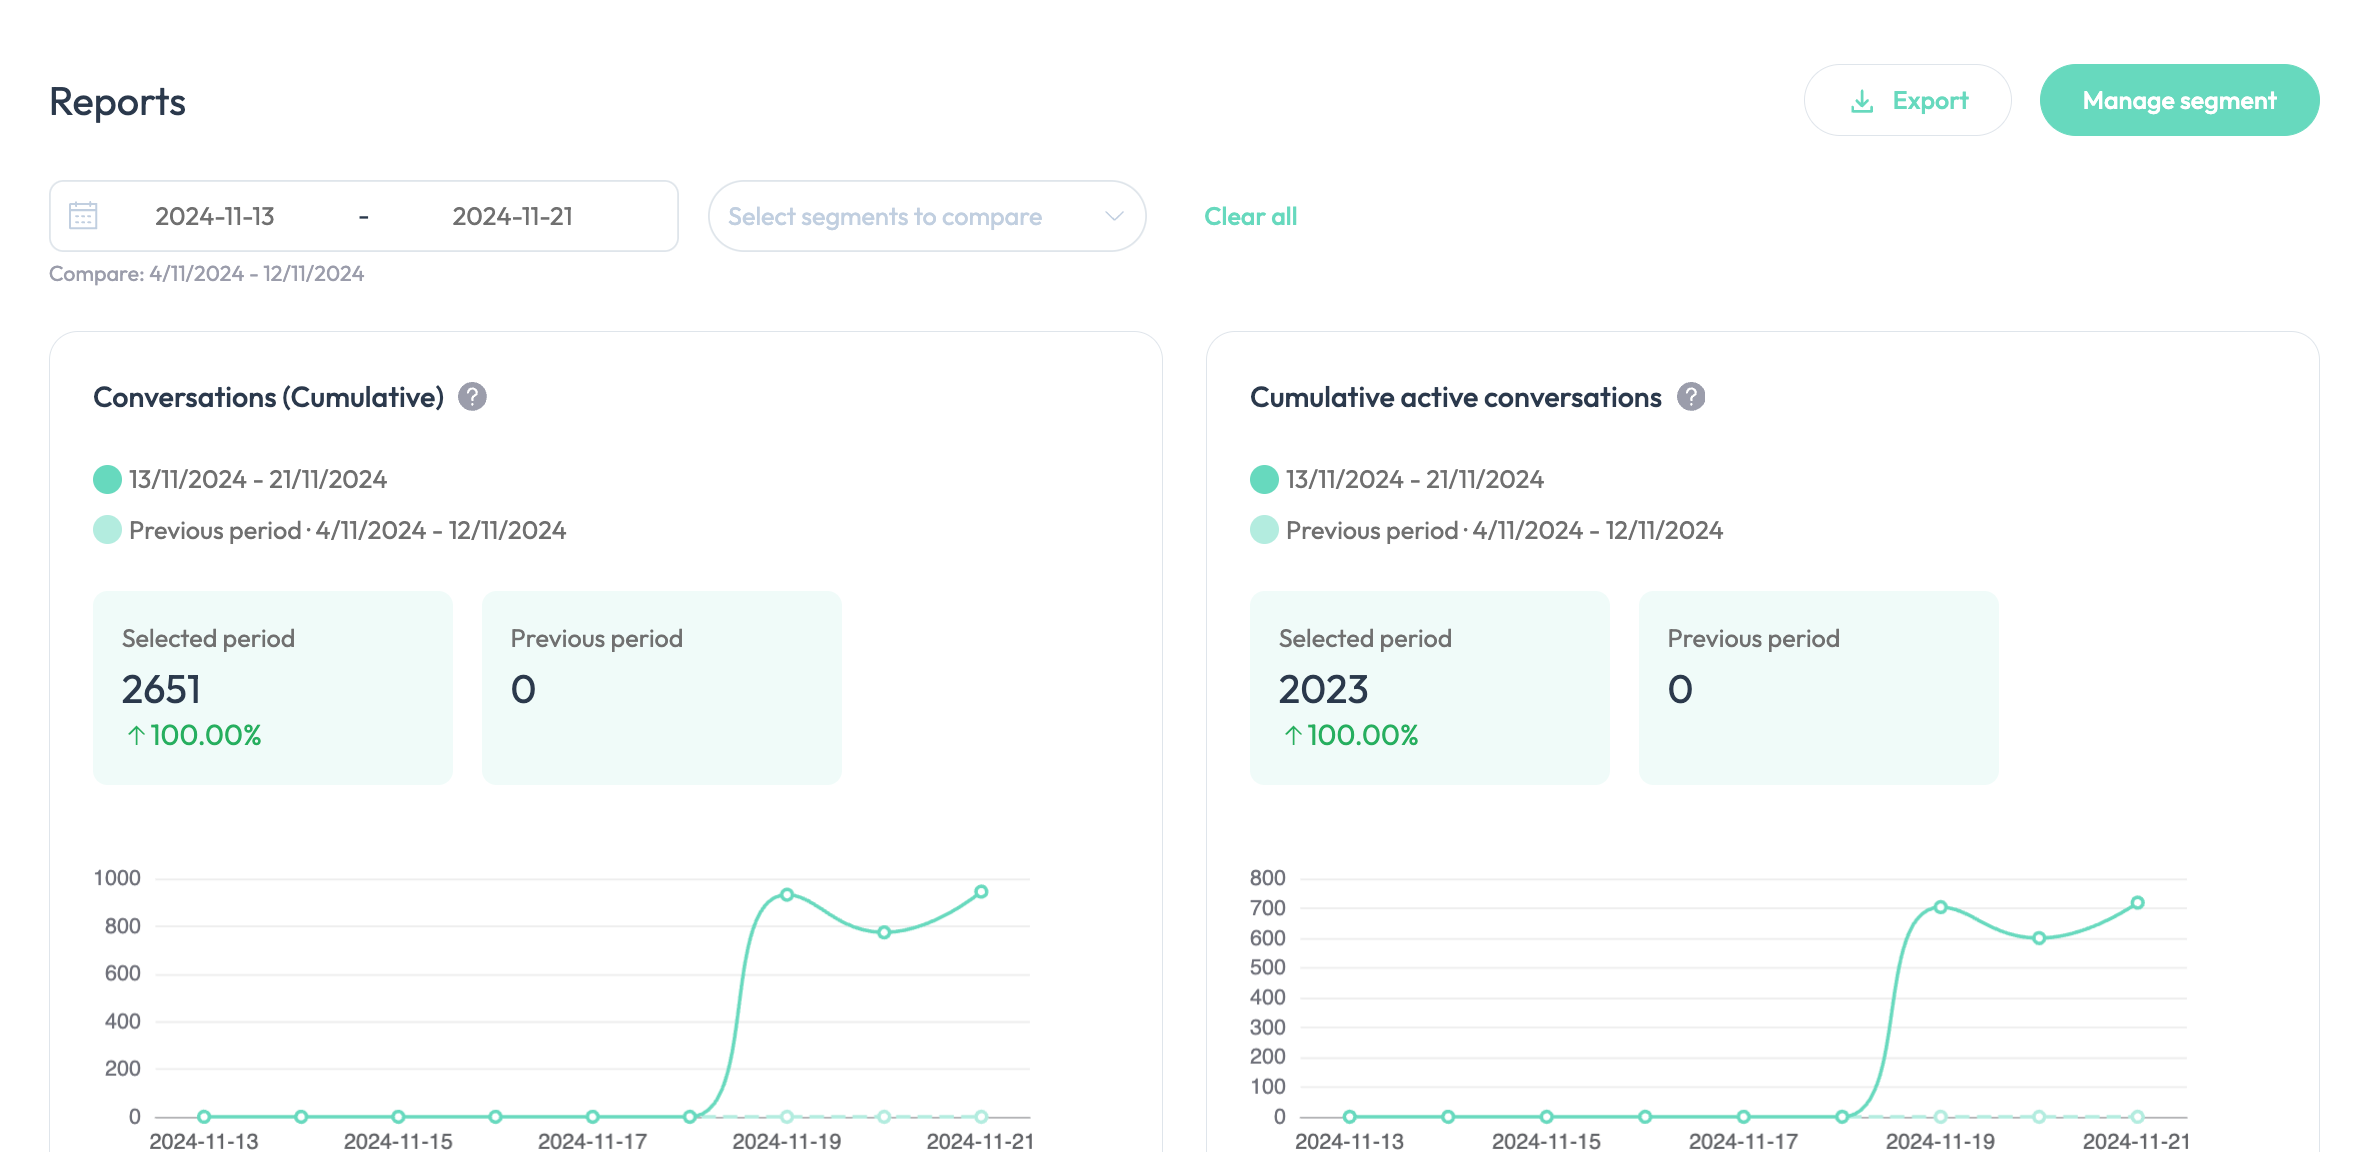Click the 2024-11-19 data point in active conversations chart
This screenshot has width=2366, height=1152.
pos(1940,907)
